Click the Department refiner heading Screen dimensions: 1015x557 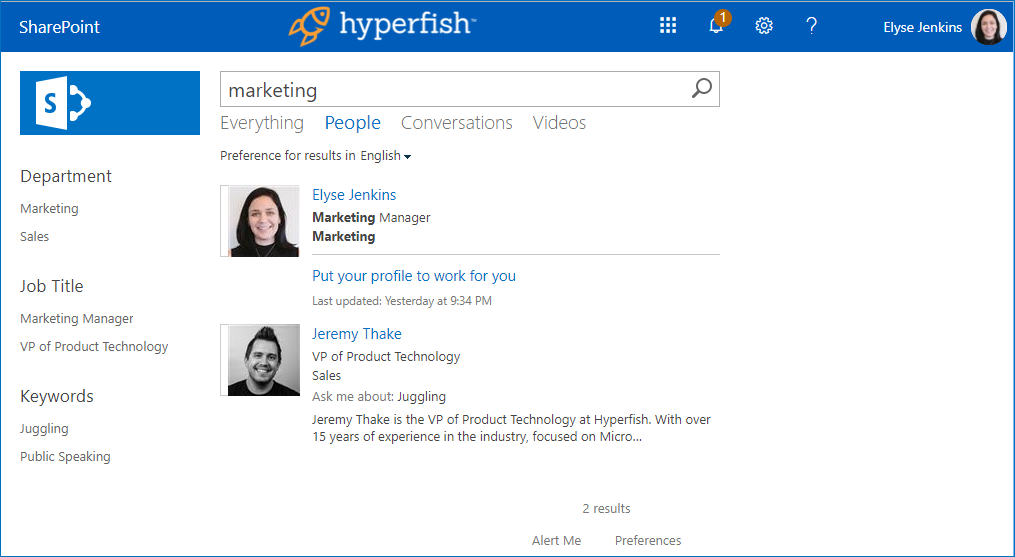tap(66, 176)
